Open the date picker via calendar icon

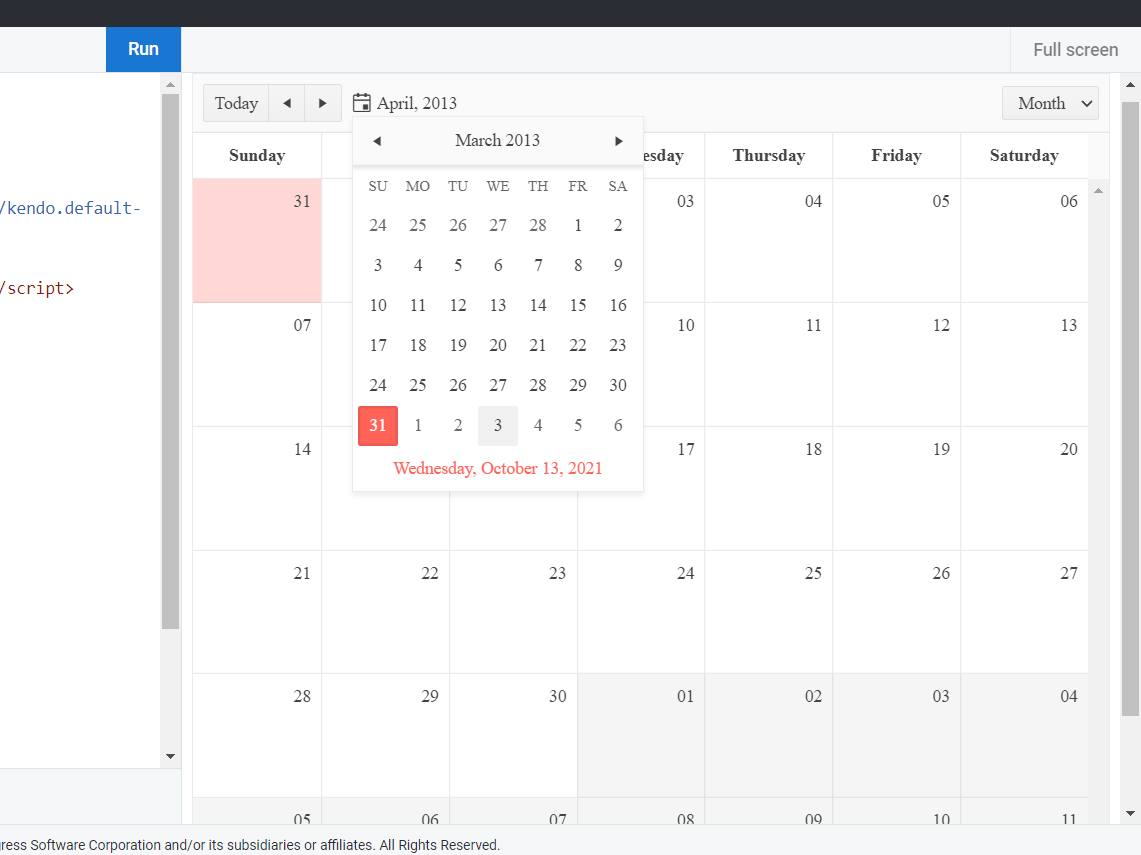pos(361,102)
